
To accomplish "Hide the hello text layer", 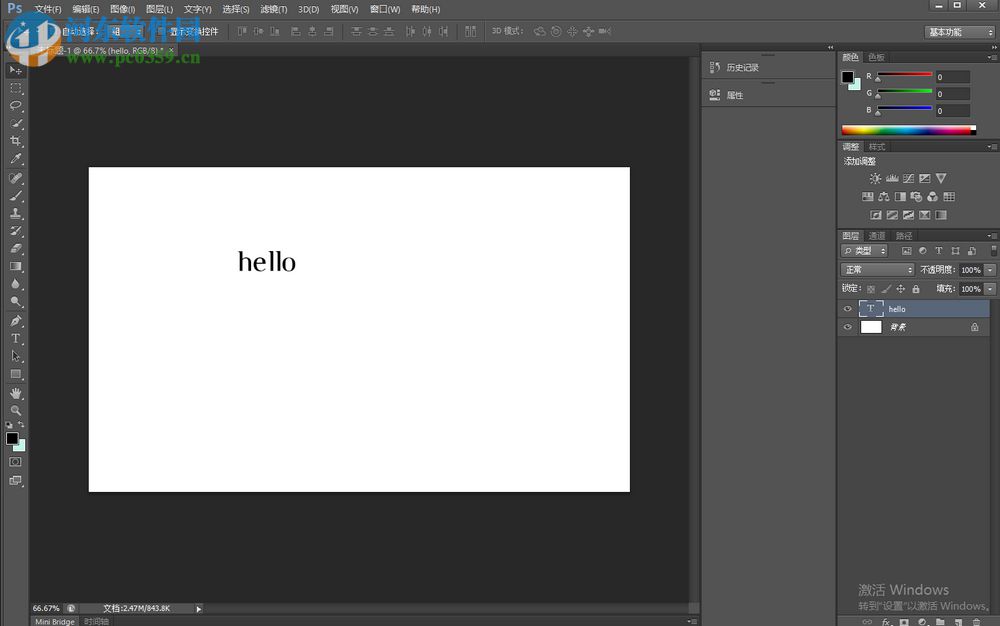I will tap(848, 309).
